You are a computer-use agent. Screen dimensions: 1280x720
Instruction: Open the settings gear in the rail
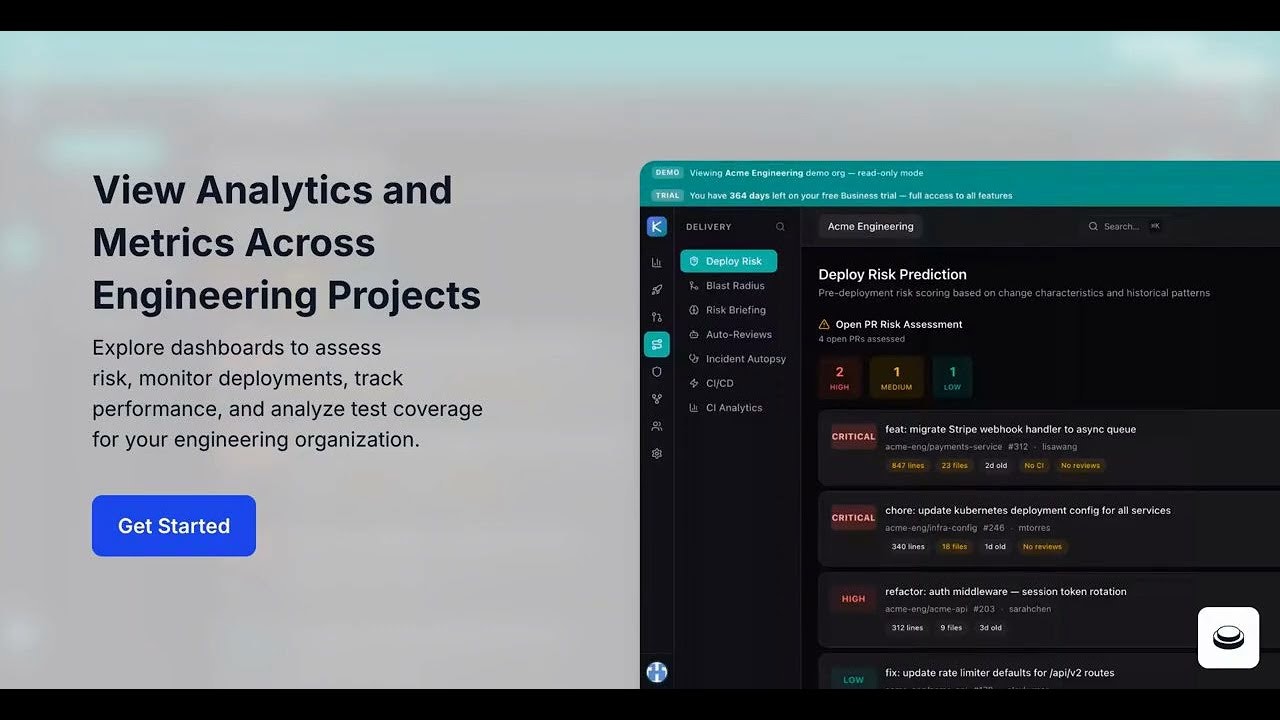pyautogui.click(x=657, y=453)
